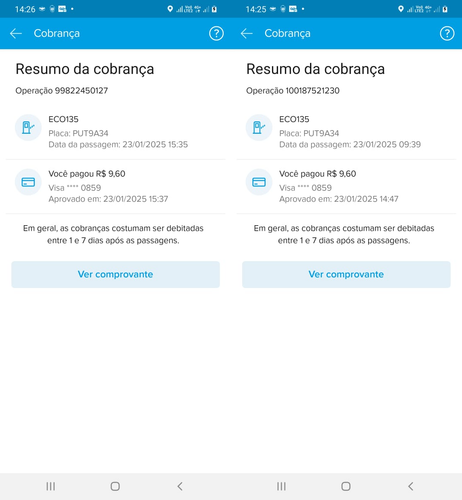Tap location pin icon in right status bar
Image resolution: width=462 pixels, height=500 pixels.
401,9
